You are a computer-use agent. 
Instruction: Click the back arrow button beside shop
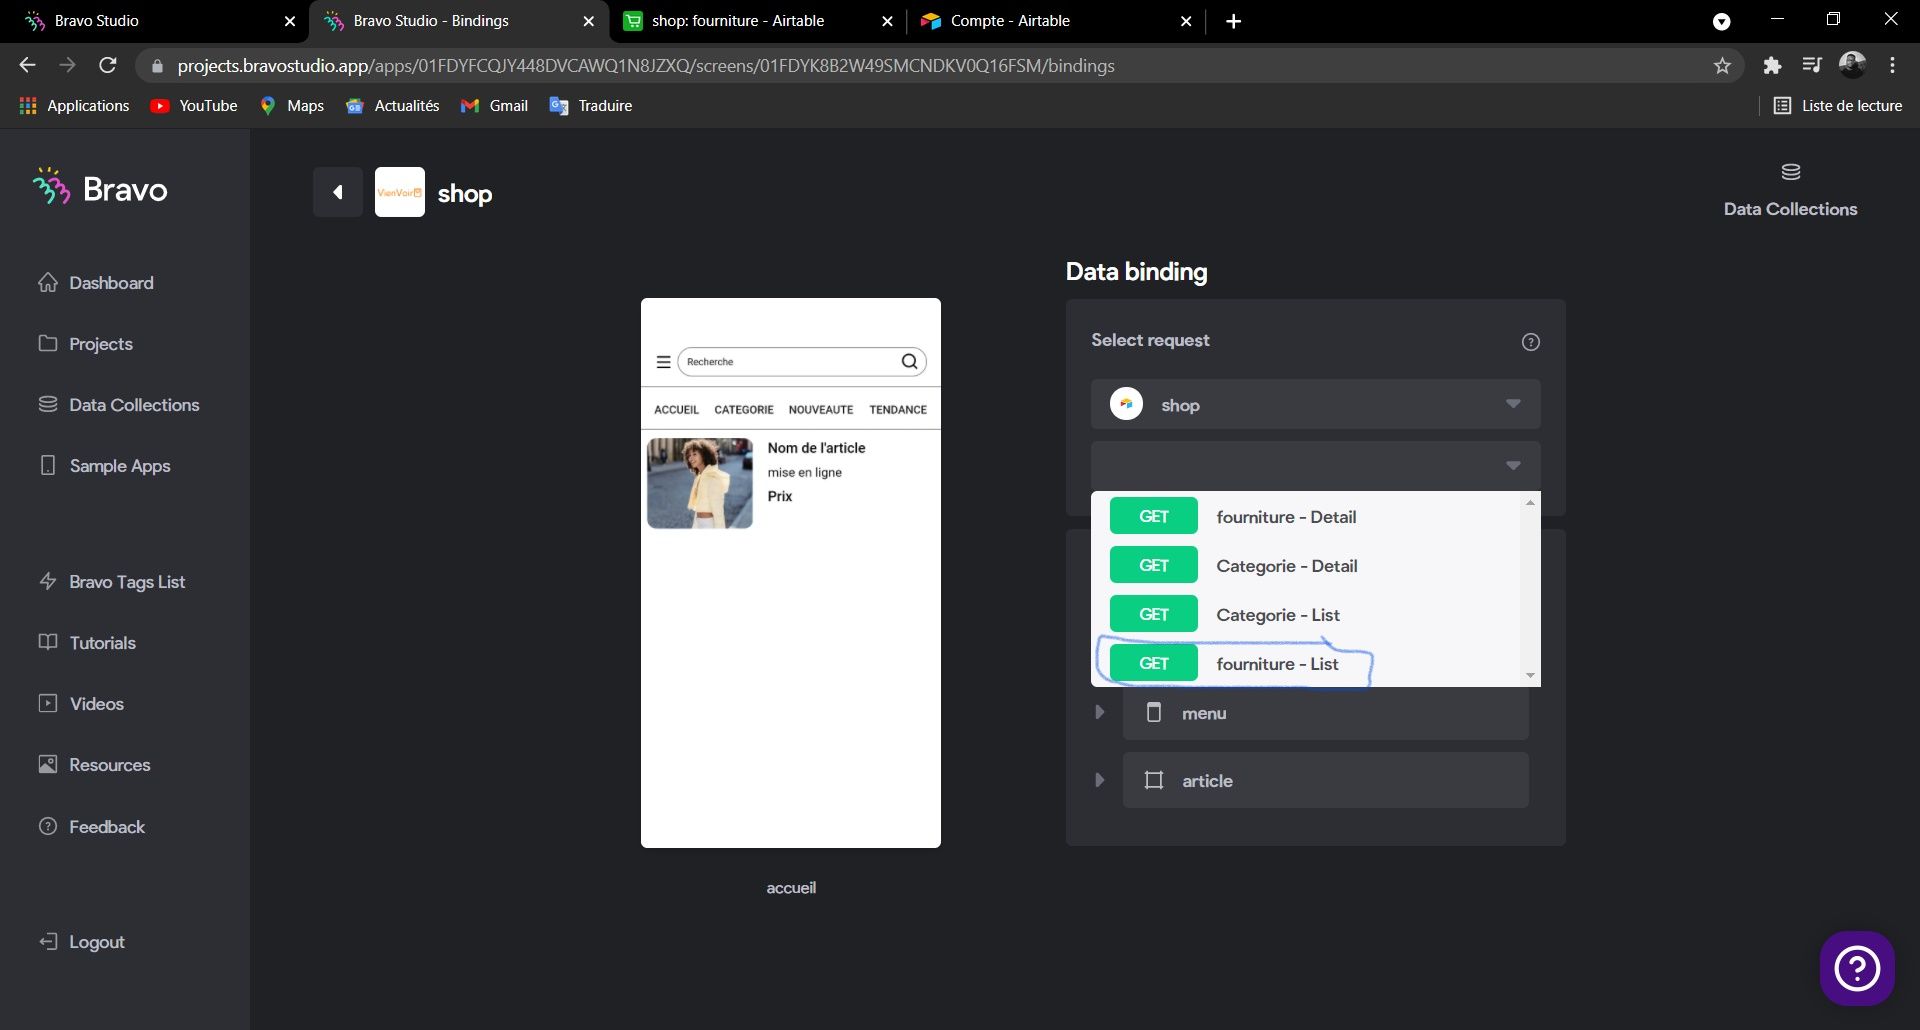(338, 192)
